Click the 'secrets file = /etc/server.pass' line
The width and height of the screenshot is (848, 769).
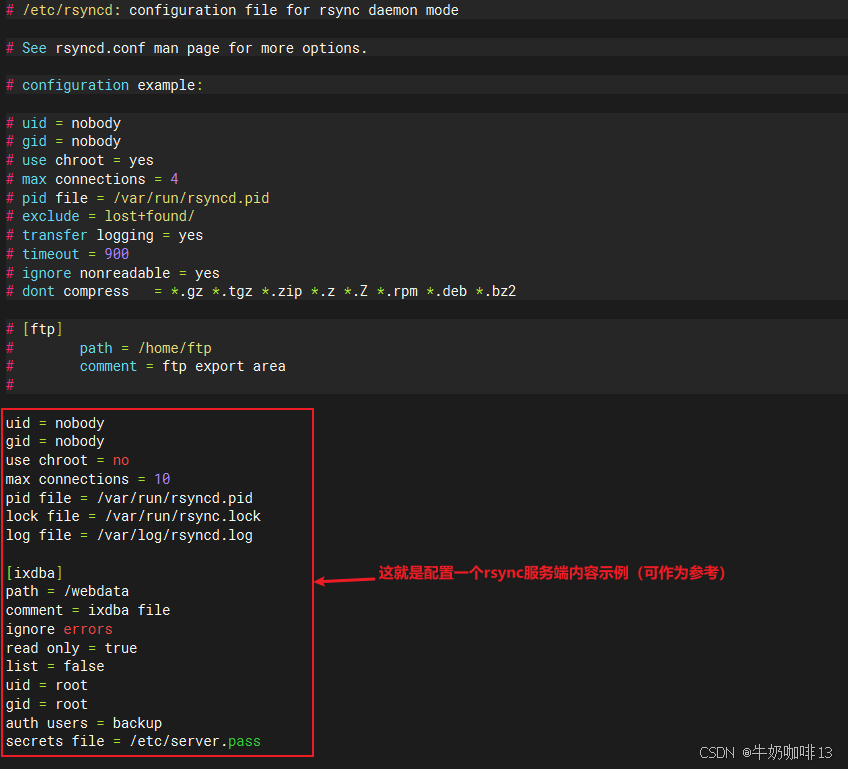(x=134, y=741)
